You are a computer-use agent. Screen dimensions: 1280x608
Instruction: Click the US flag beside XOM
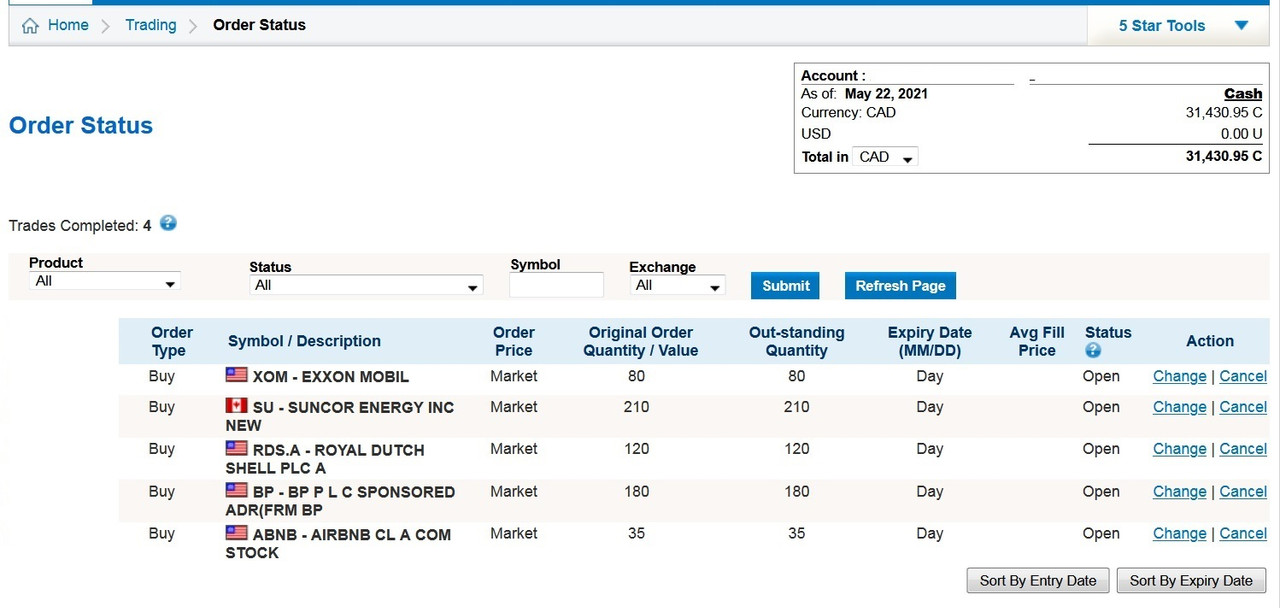(x=236, y=375)
